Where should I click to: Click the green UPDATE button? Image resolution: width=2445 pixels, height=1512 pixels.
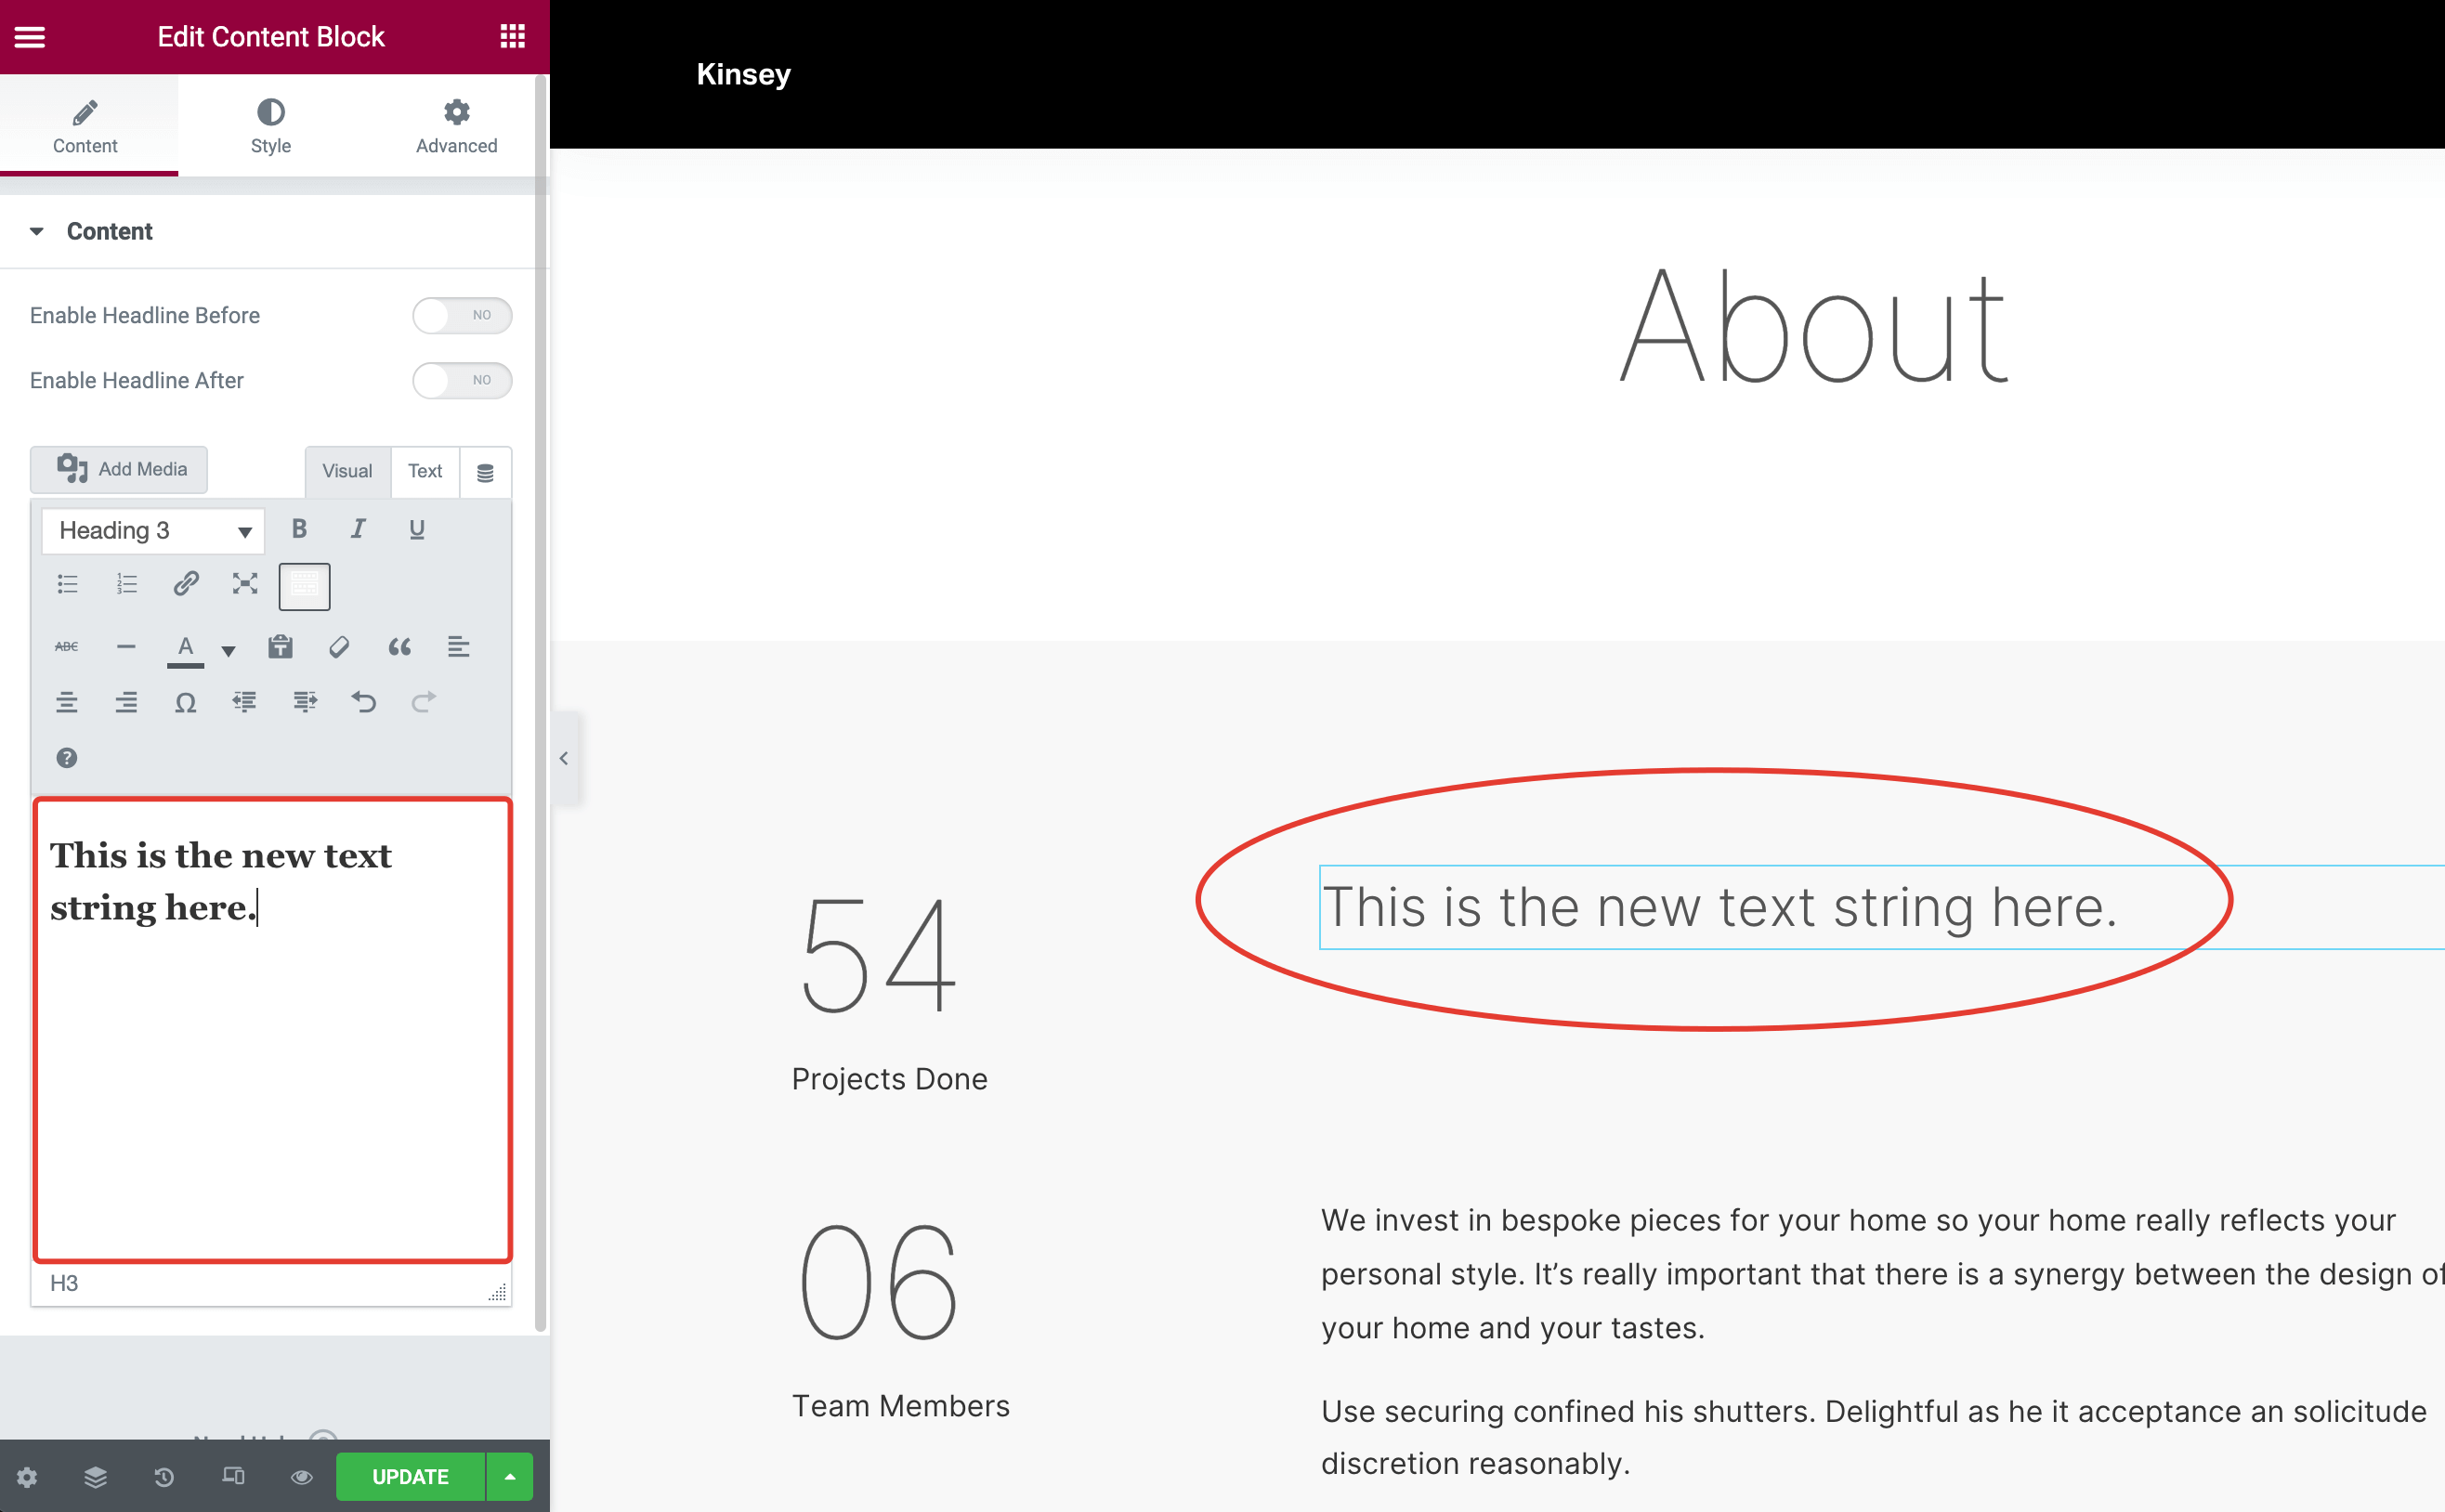coord(410,1476)
